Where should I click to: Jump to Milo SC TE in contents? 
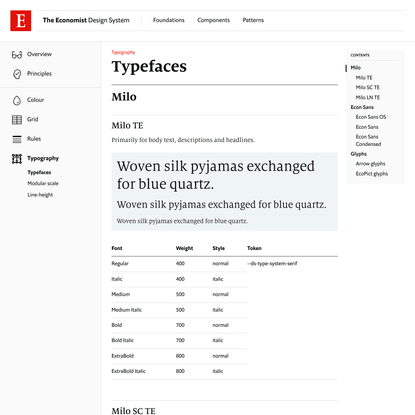pyautogui.click(x=368, y=87)
